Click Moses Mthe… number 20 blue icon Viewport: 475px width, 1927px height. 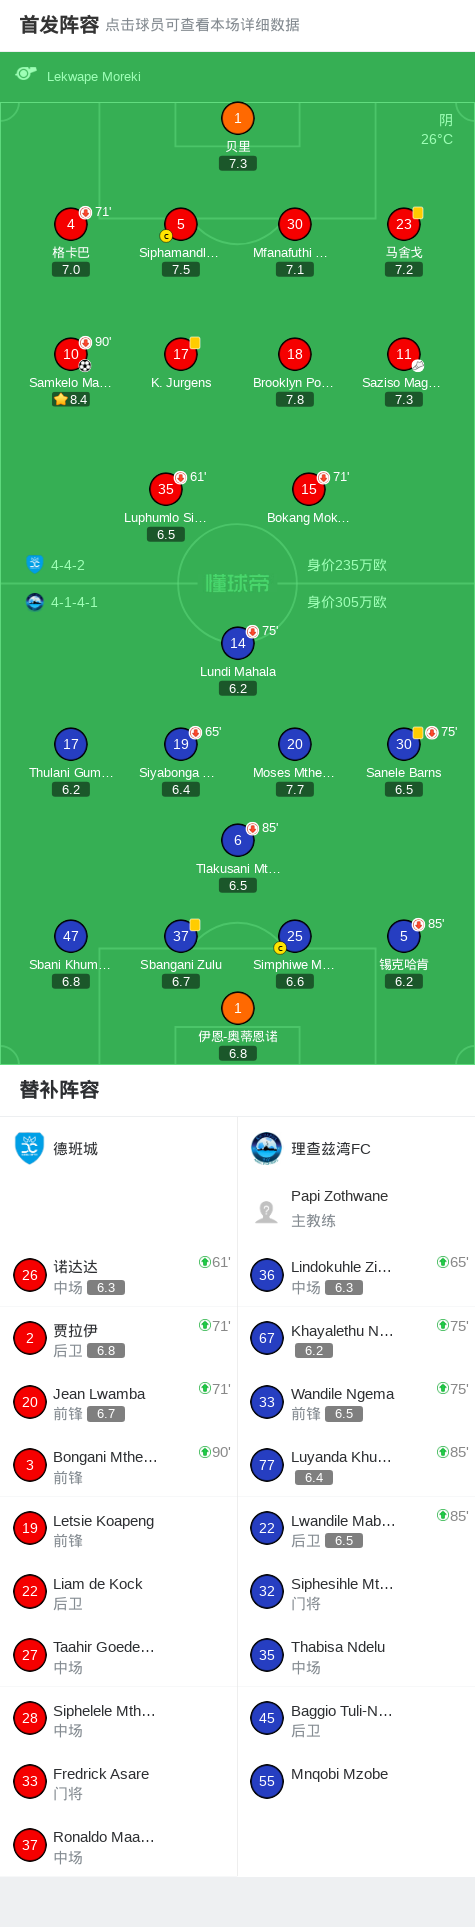coord(294,744)
